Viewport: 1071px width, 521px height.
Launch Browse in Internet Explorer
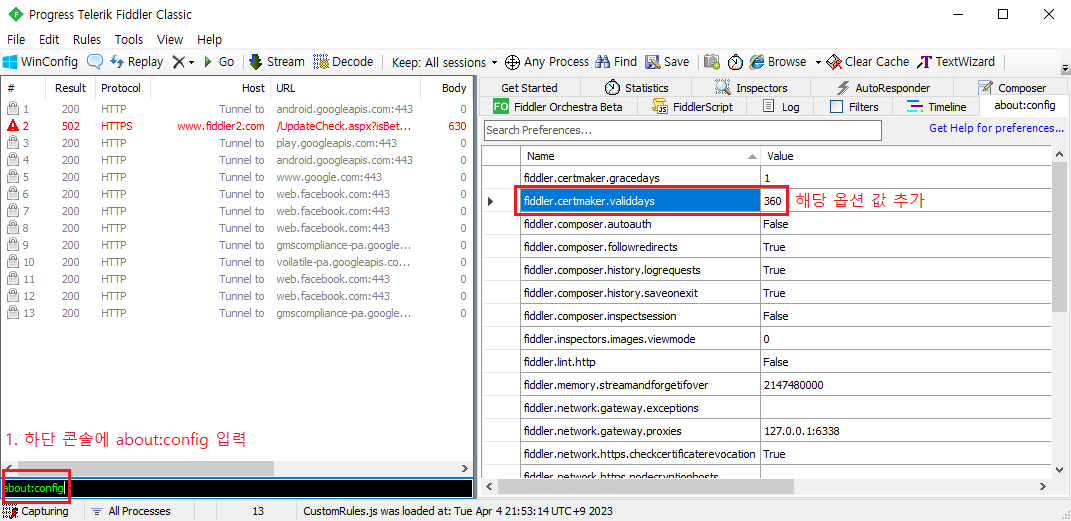coord(778,61)
